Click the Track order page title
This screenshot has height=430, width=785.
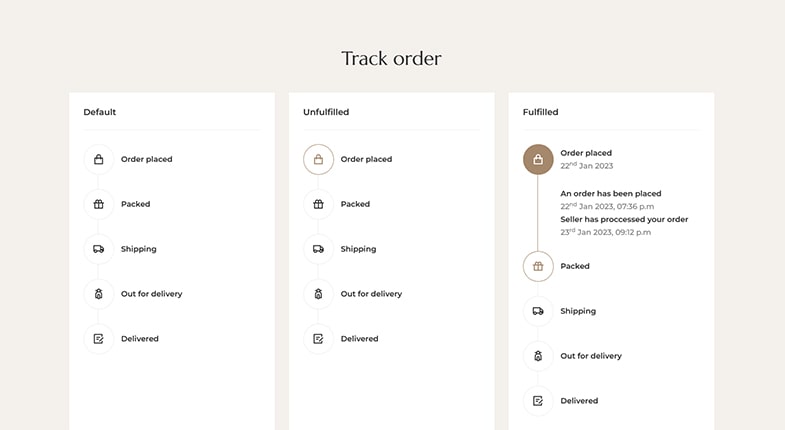point(391,59)
